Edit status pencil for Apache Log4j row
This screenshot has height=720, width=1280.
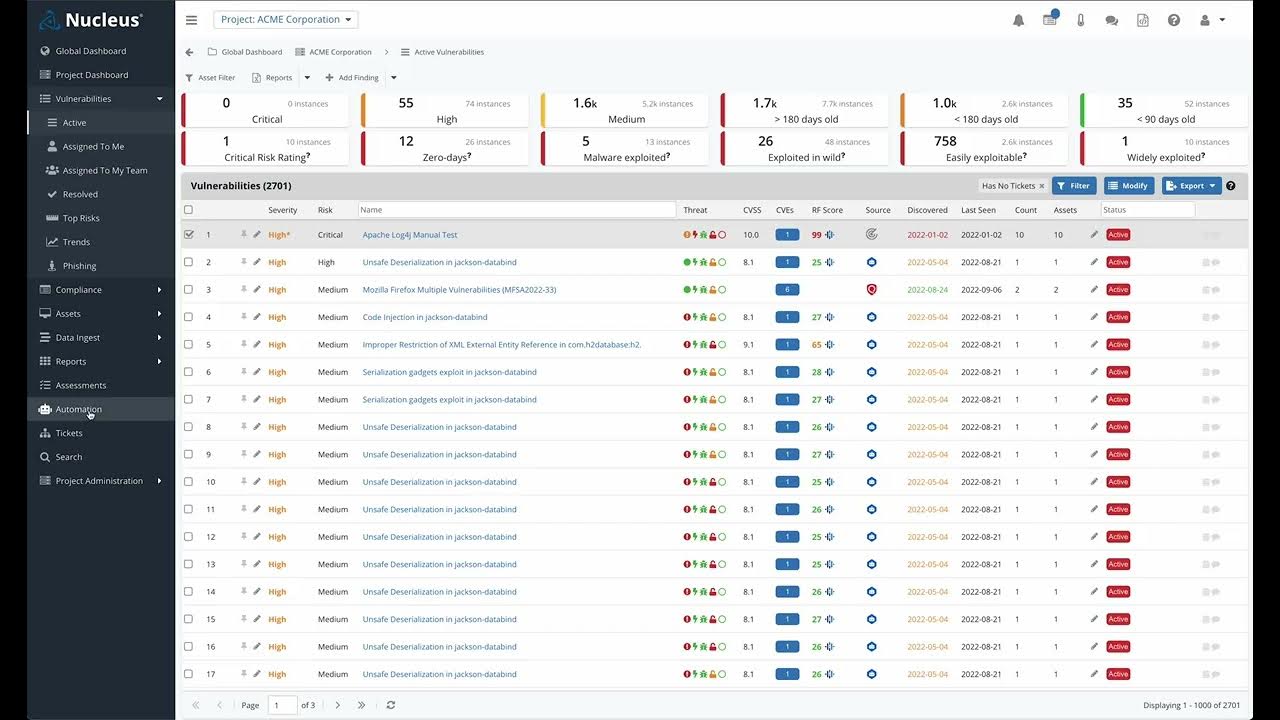pos(1094,235)
